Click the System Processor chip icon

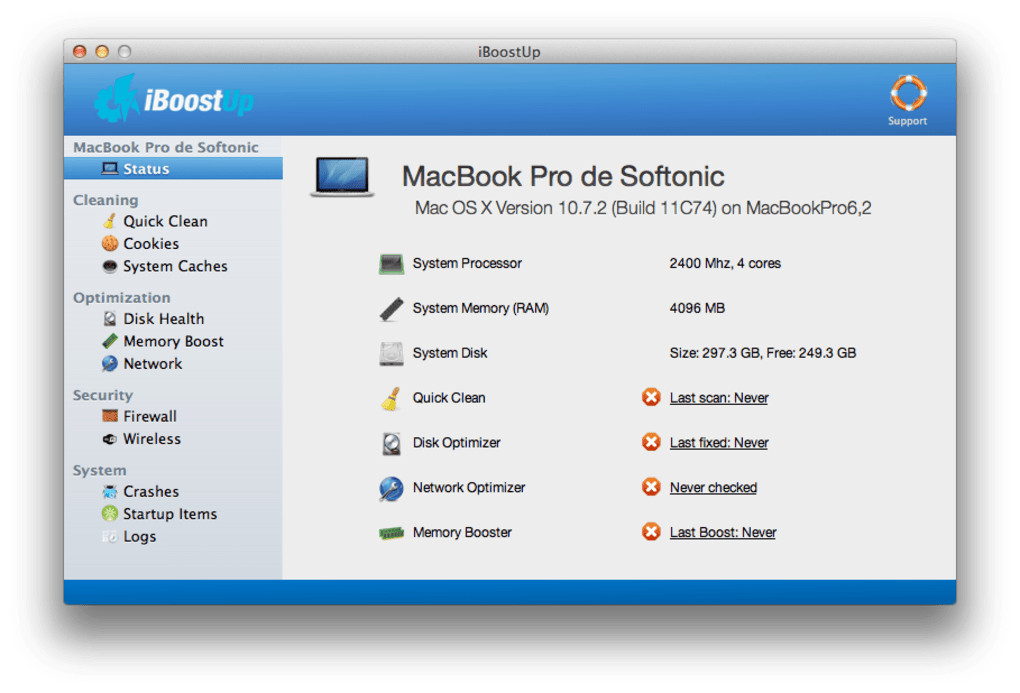[x=391, y=264]
